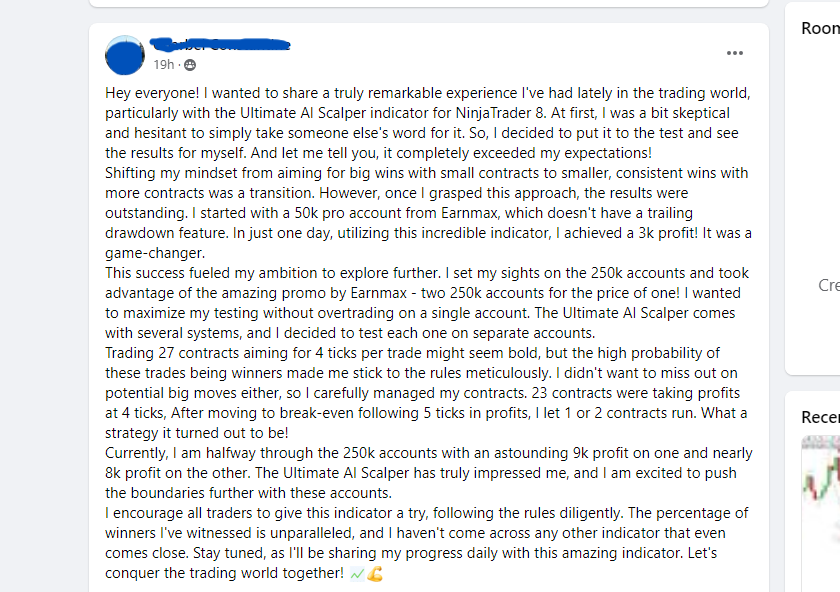Image resolution: width=840 pixels, height=592 pixels.
Task: Click the post author's profile picture
Action: coord(125,54)
